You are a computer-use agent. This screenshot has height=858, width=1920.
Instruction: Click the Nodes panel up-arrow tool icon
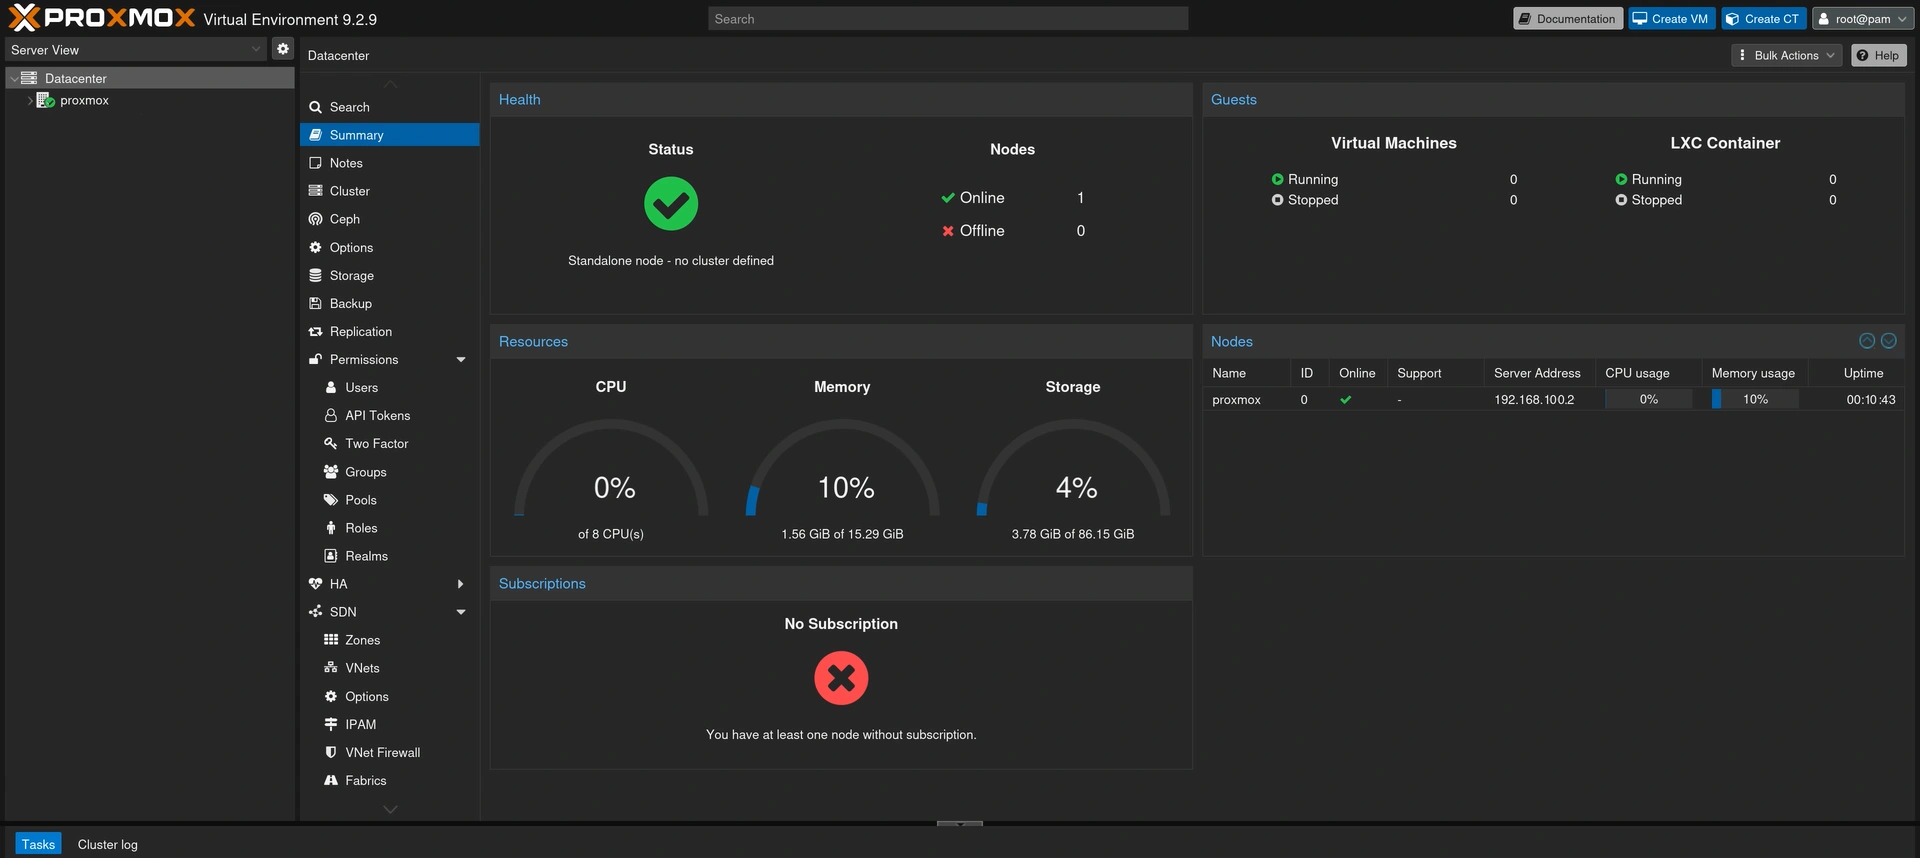pos(1866,341)
